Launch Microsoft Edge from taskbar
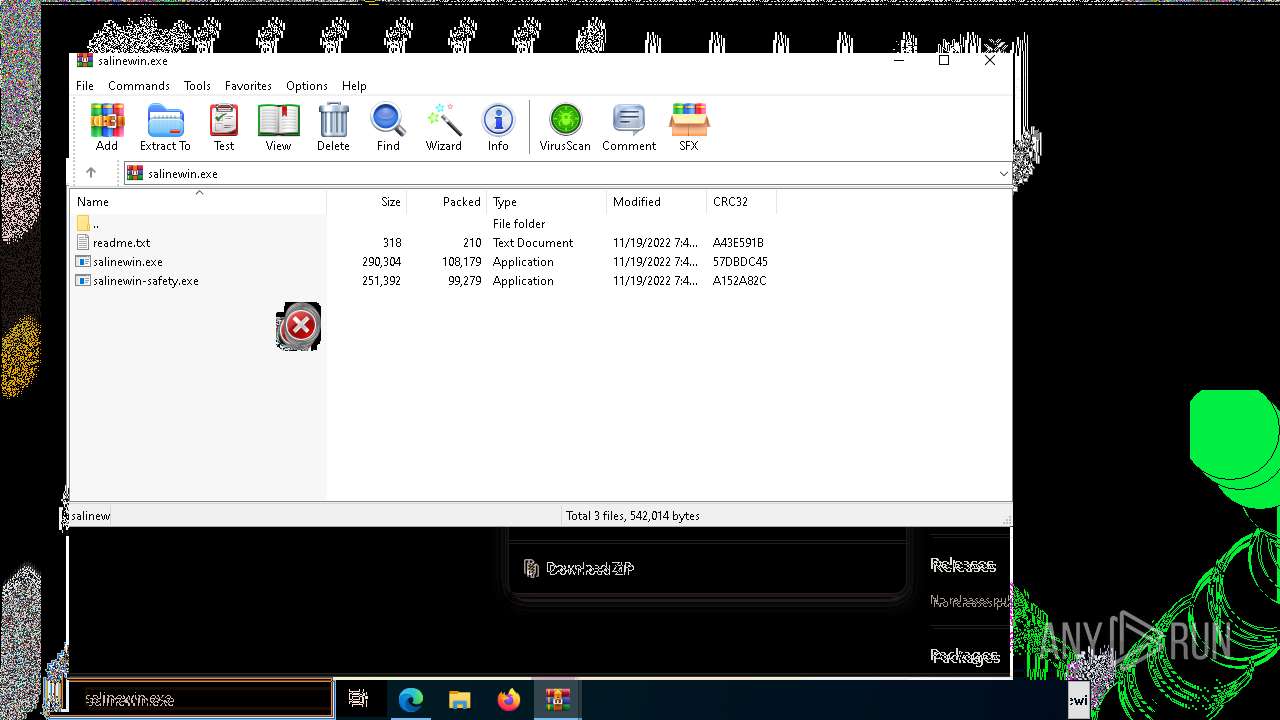The image size is (1280, 720). tap(410, 700)
